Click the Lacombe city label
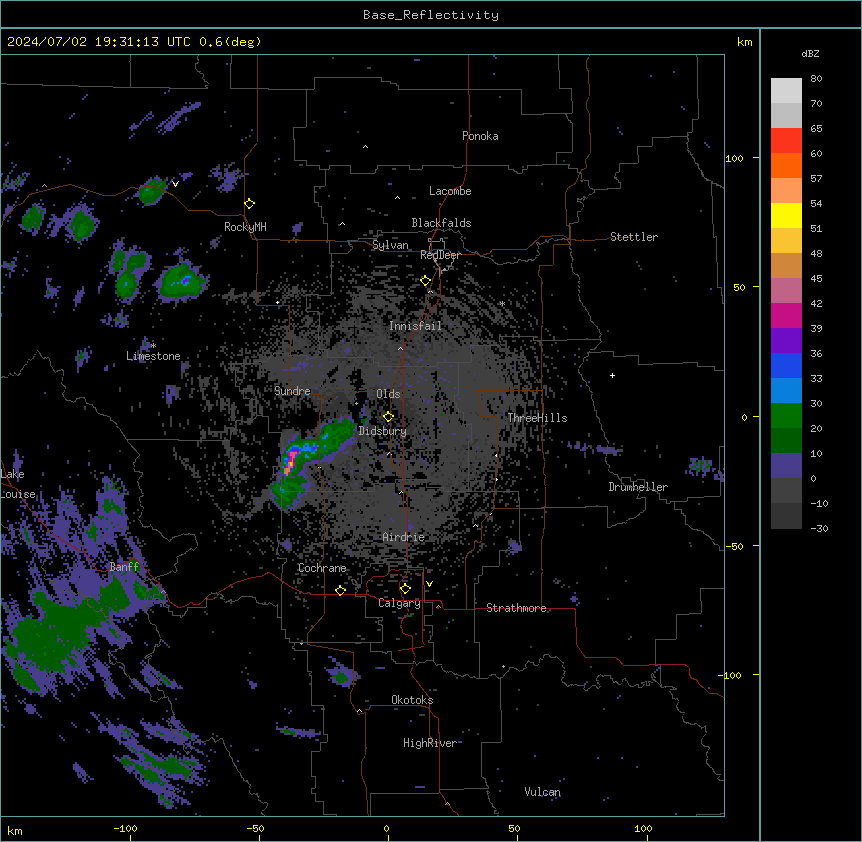The image size is (862, 842). click(450, 191)
